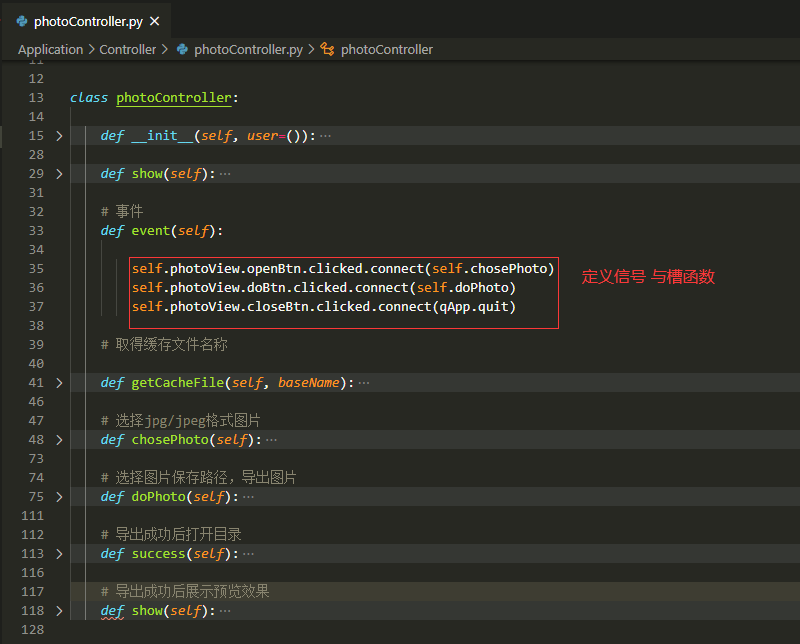
Task: Click the comment '# 选择jpg/jpeg格式图片'
Action: [181, 420]
